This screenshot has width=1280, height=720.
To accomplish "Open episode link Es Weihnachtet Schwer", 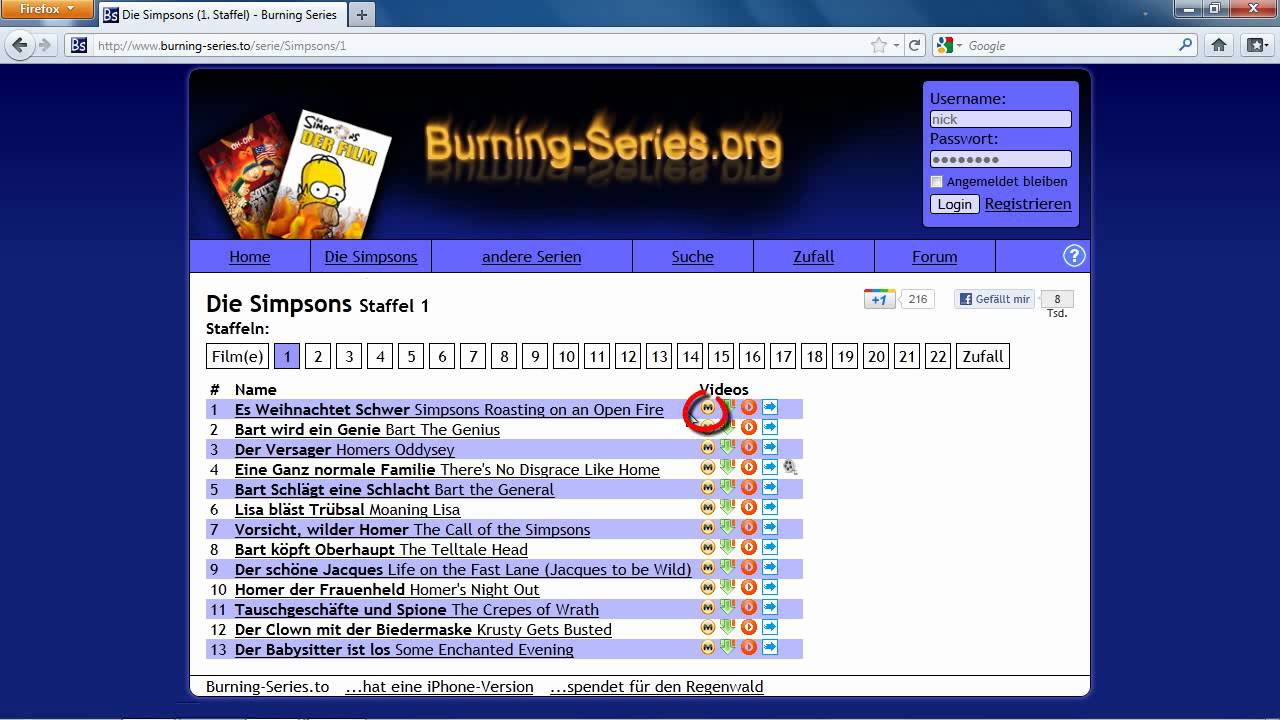I will (x=449, y=409).
